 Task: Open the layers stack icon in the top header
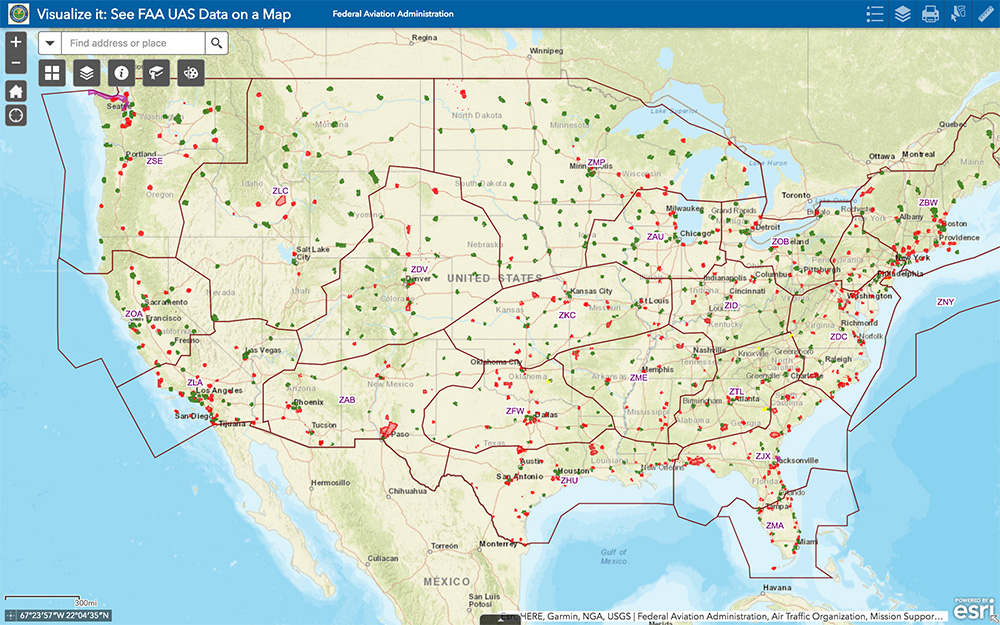(x=903, y=13)
